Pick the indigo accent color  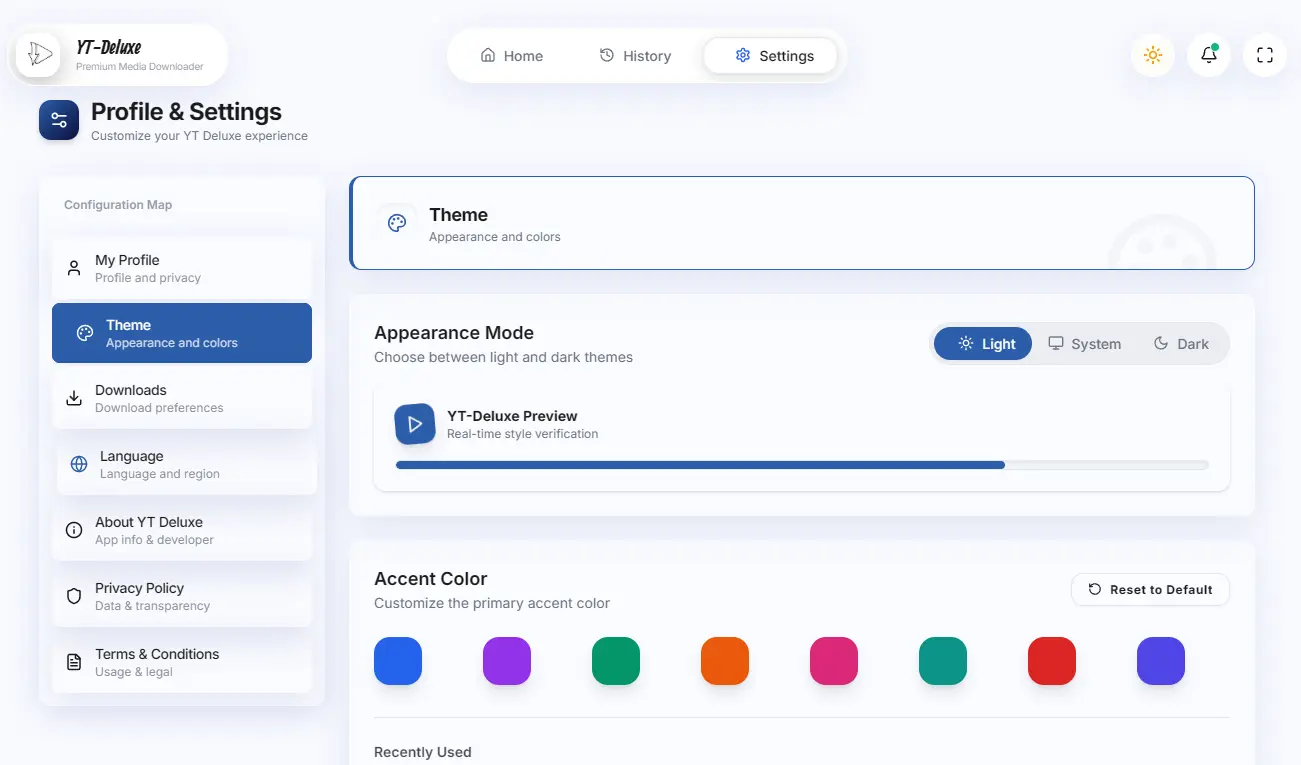pyautogui.click(x=1161, y=661)
